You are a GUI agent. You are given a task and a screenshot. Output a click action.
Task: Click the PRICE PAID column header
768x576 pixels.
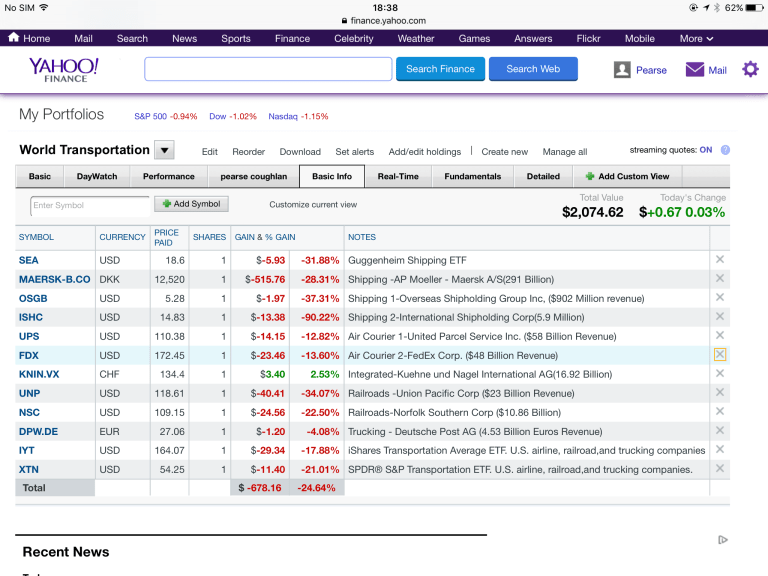pyautogui.click(x=167, y=238)
